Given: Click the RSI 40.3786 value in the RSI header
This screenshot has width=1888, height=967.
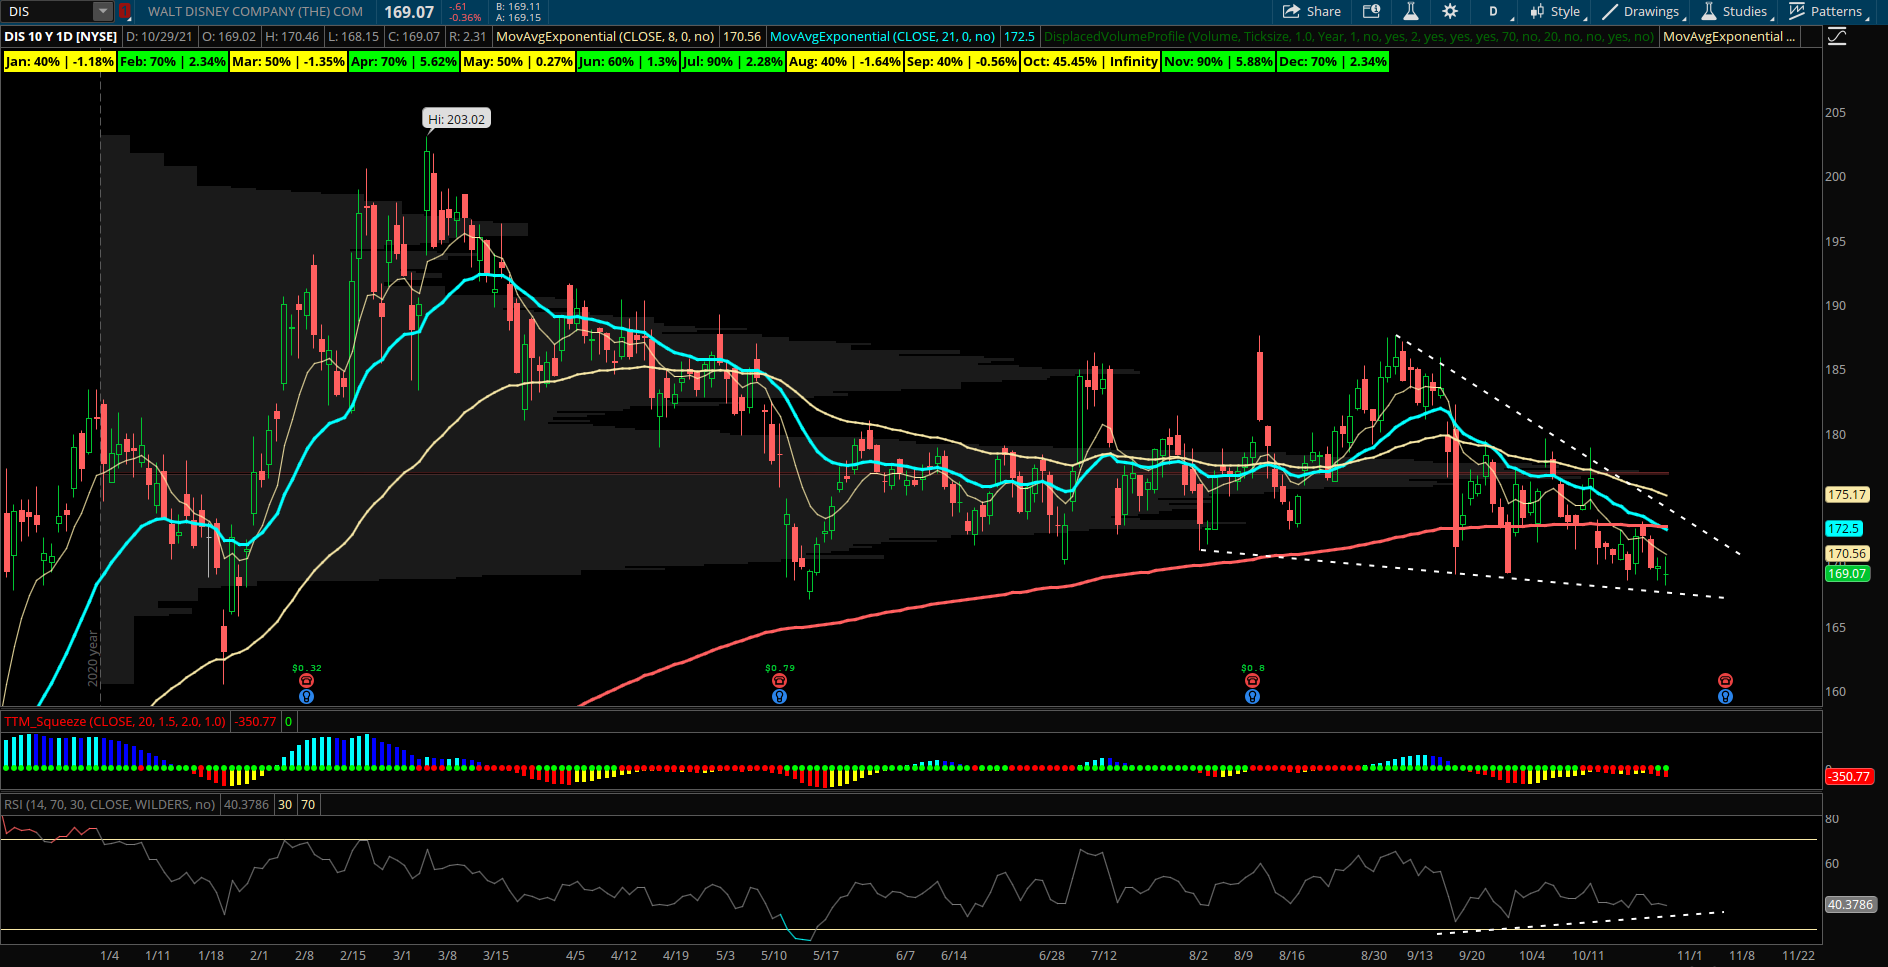Looking at the screenshot, I should 246,804.
